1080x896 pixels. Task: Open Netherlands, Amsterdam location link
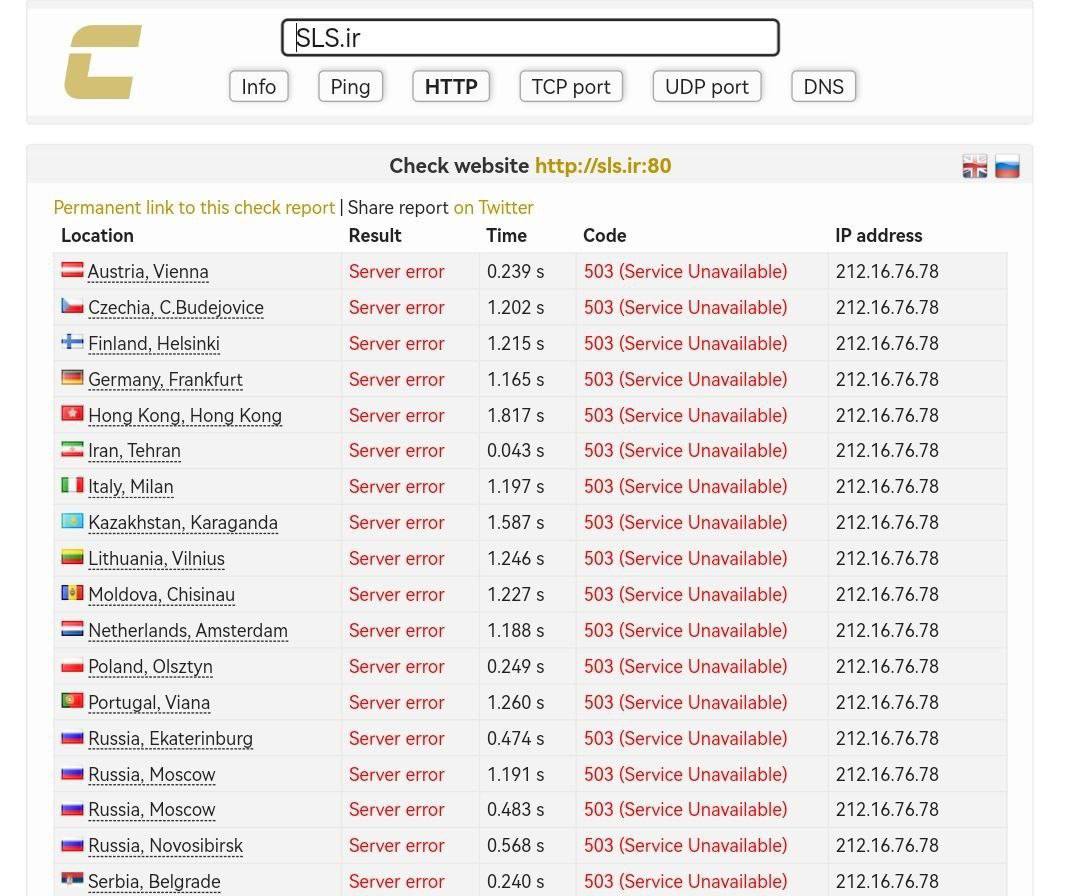[188, 631]
